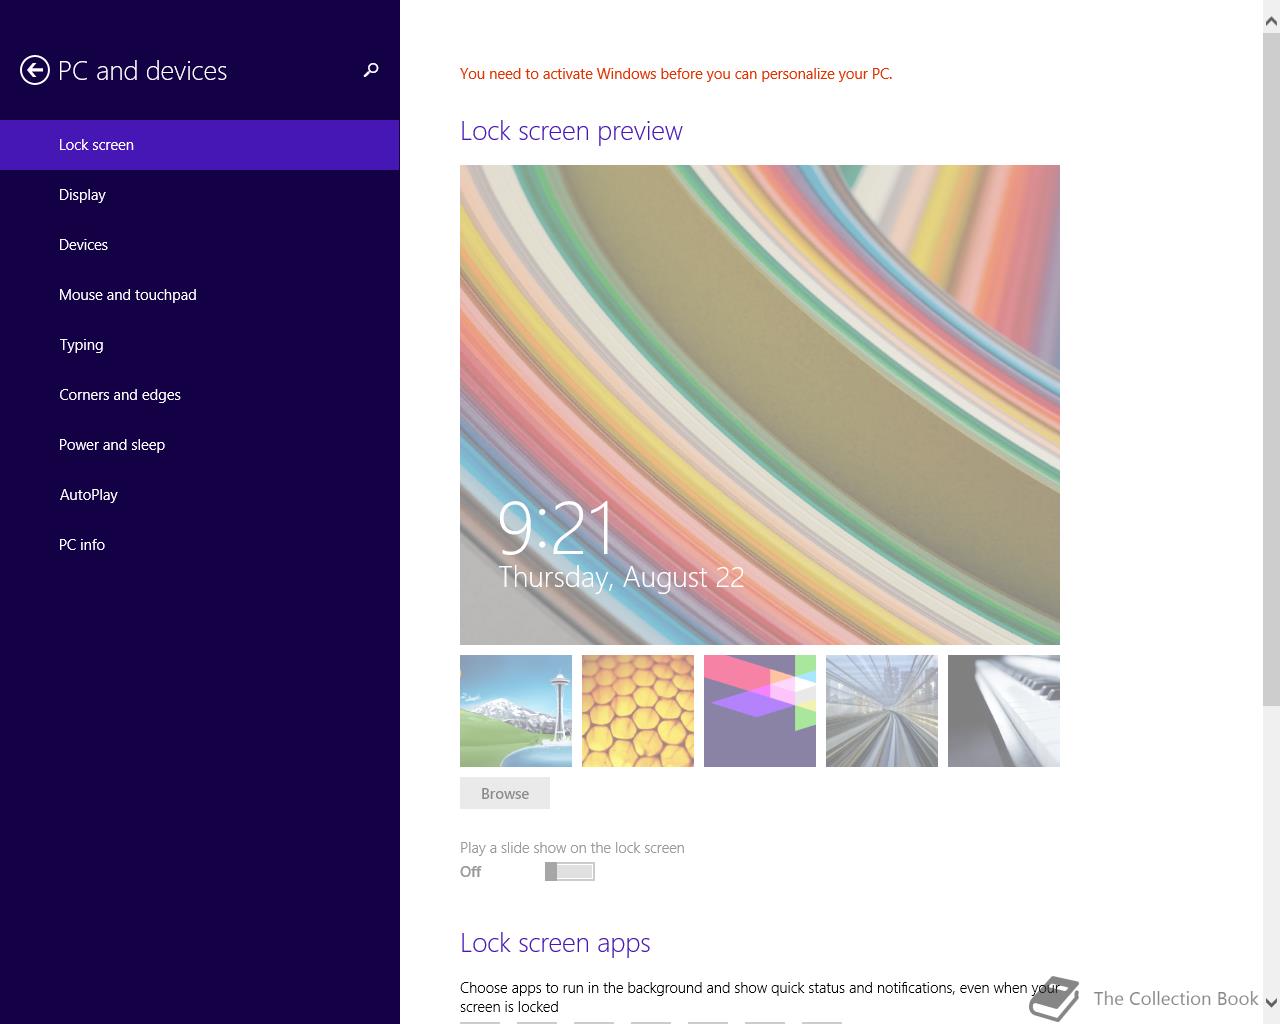Select Lock screen in the sidebar
The height and width of the screenshot is (1024, 1280).
pyautogui.click(x=200, y=145)
